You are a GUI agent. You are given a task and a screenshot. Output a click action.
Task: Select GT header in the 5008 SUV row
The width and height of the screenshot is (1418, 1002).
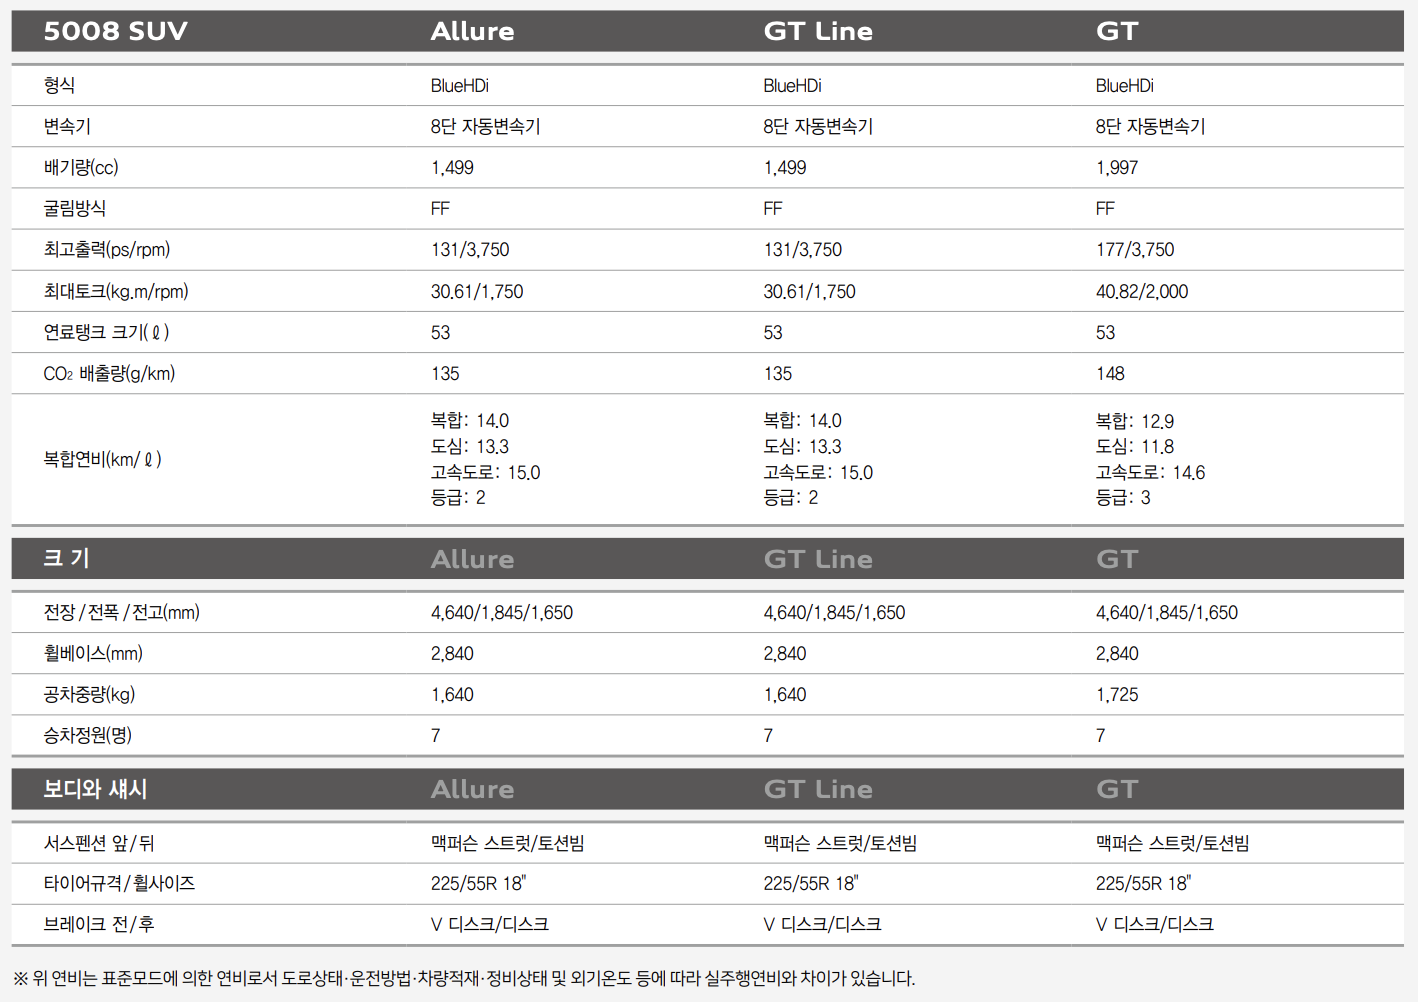(x=1117, y=31)
